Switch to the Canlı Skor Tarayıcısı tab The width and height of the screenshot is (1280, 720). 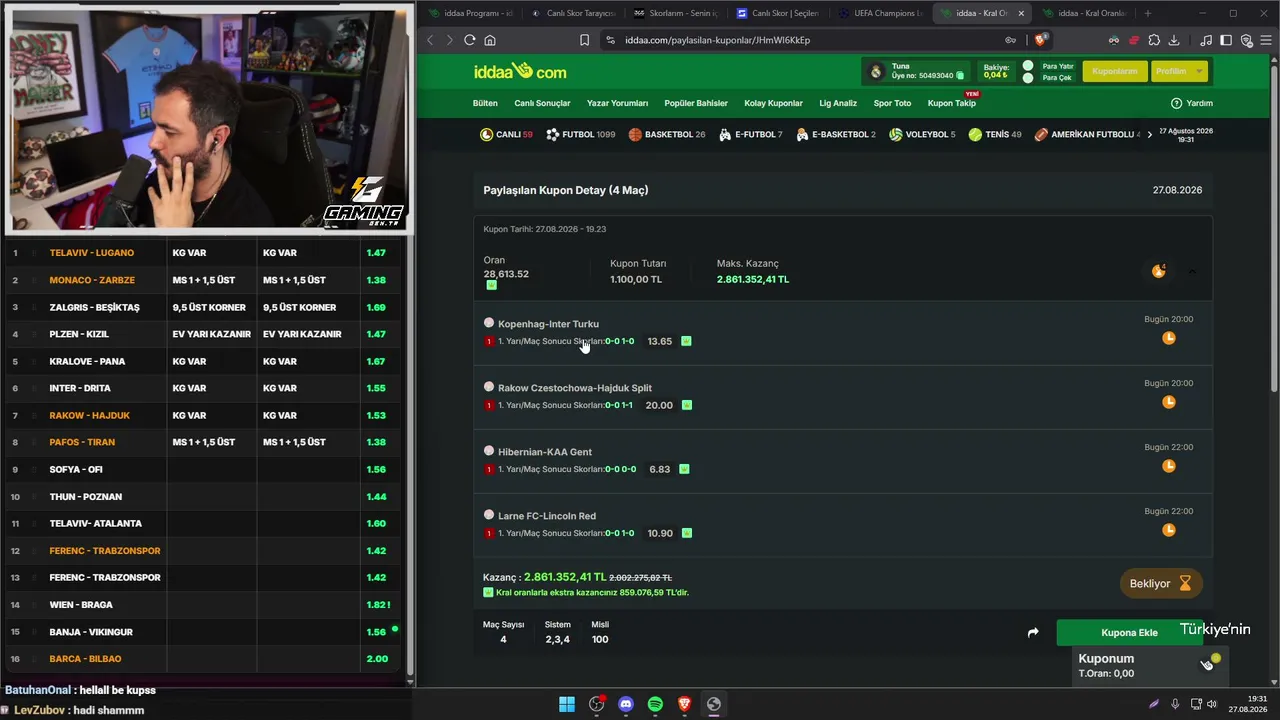tap(575, 13)
